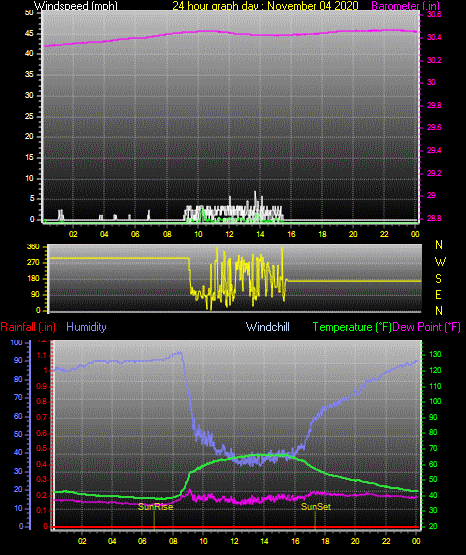Image resolution: width=466 pixels, height=555 pixels.
Task: Click the 12 hour tick on windspeed chart
Action: [x=229, y=234]
